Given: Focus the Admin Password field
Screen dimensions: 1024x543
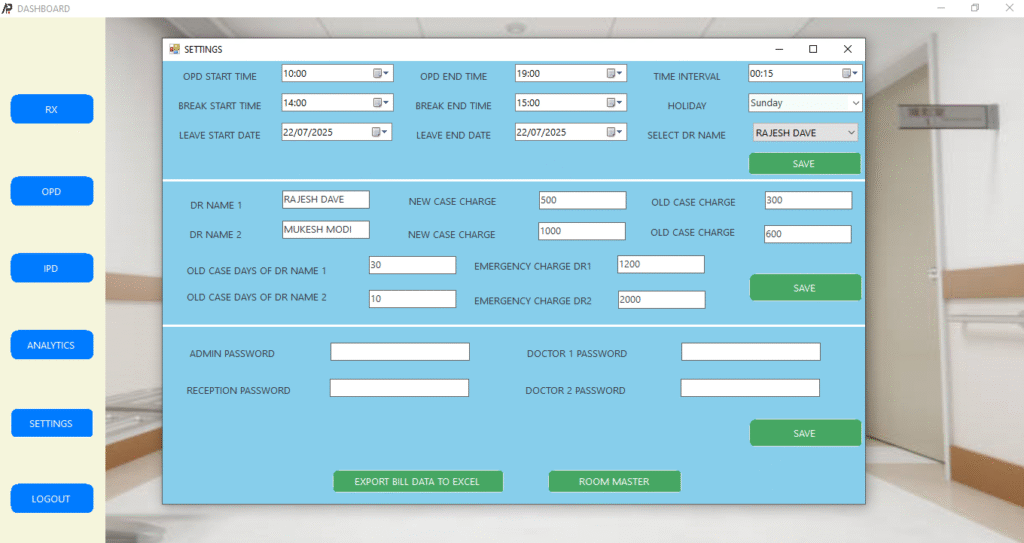Looking at the screenshot, I should (x=399, y=352).
